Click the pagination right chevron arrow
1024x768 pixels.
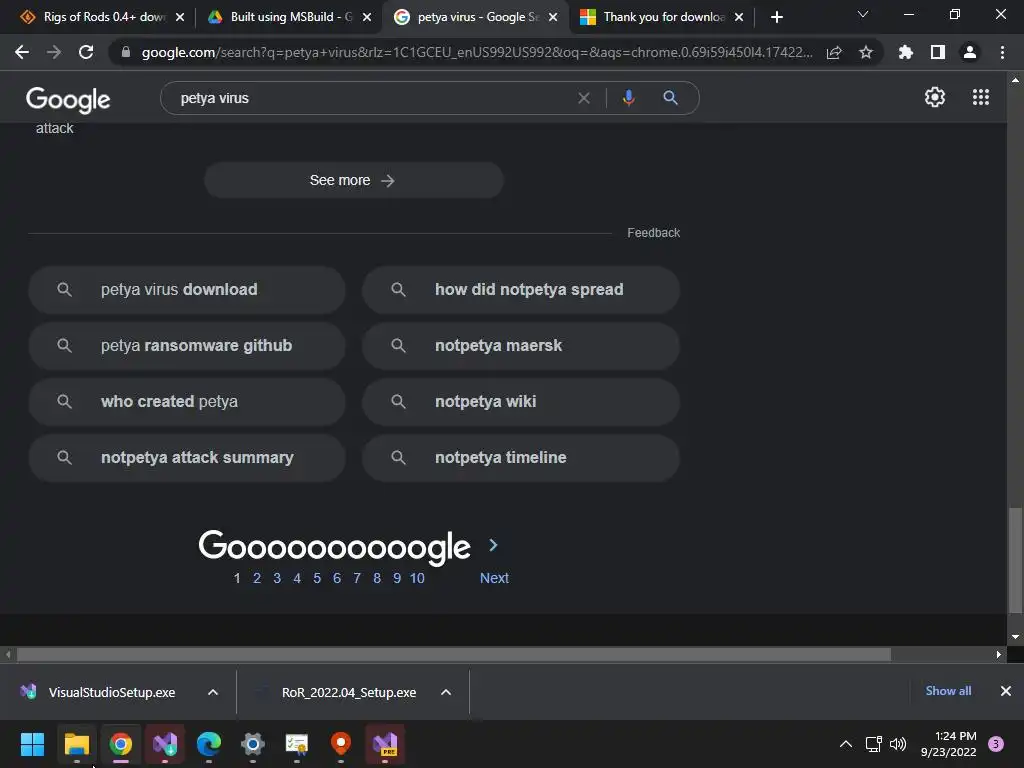coord(493,545)
